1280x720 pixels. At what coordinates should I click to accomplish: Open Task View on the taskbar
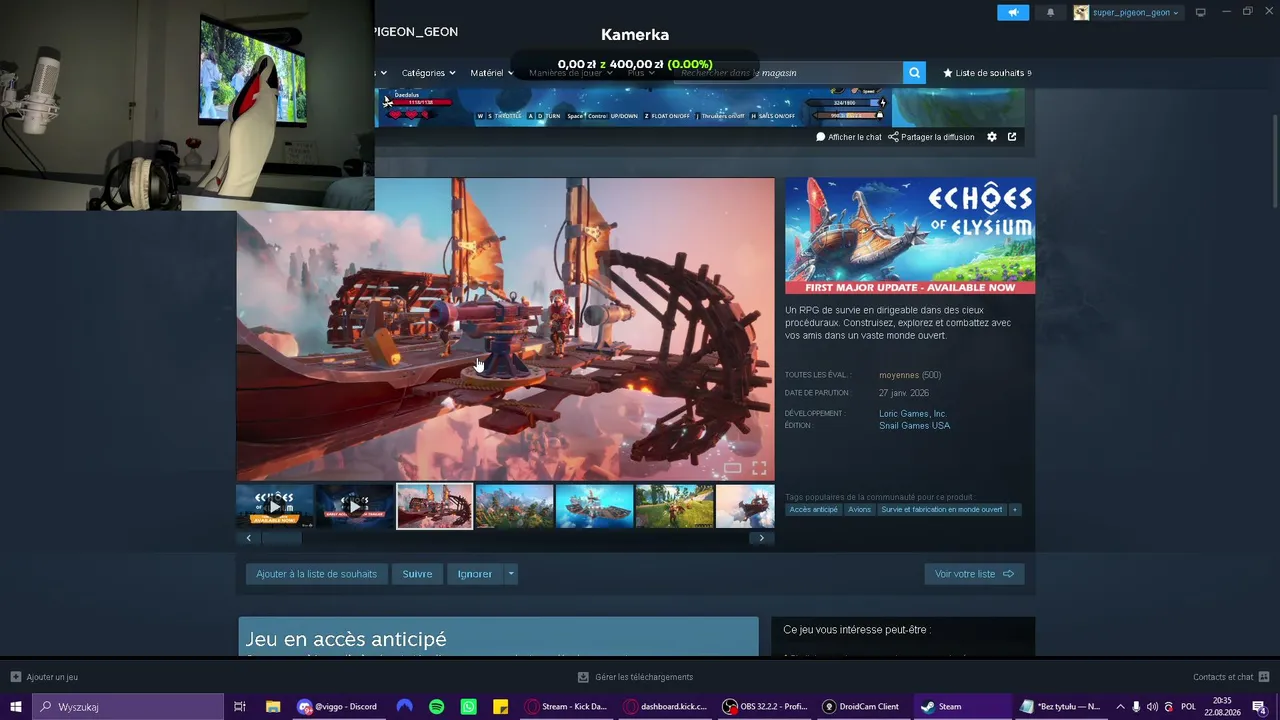point(240,707)
